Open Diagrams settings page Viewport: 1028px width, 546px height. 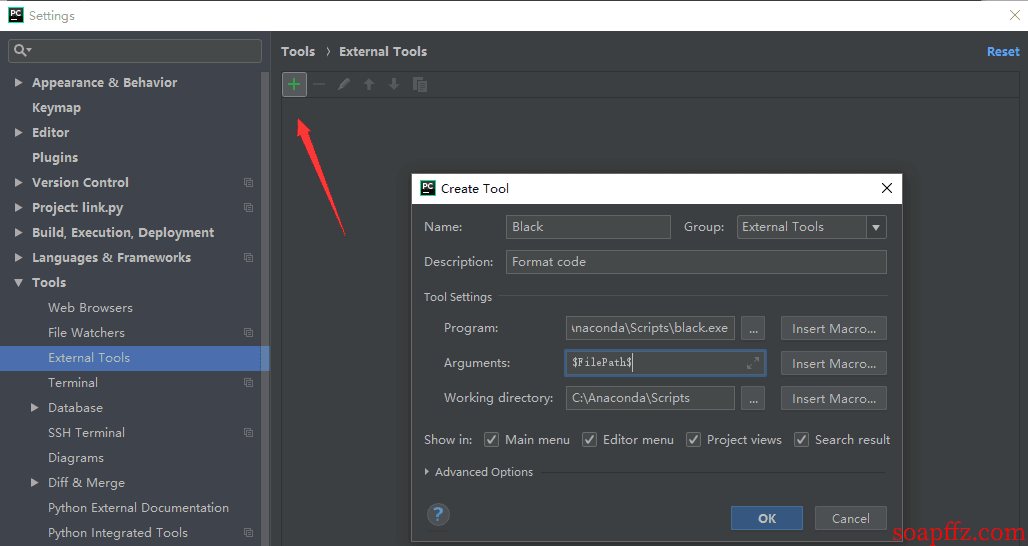tap(76, 458)
